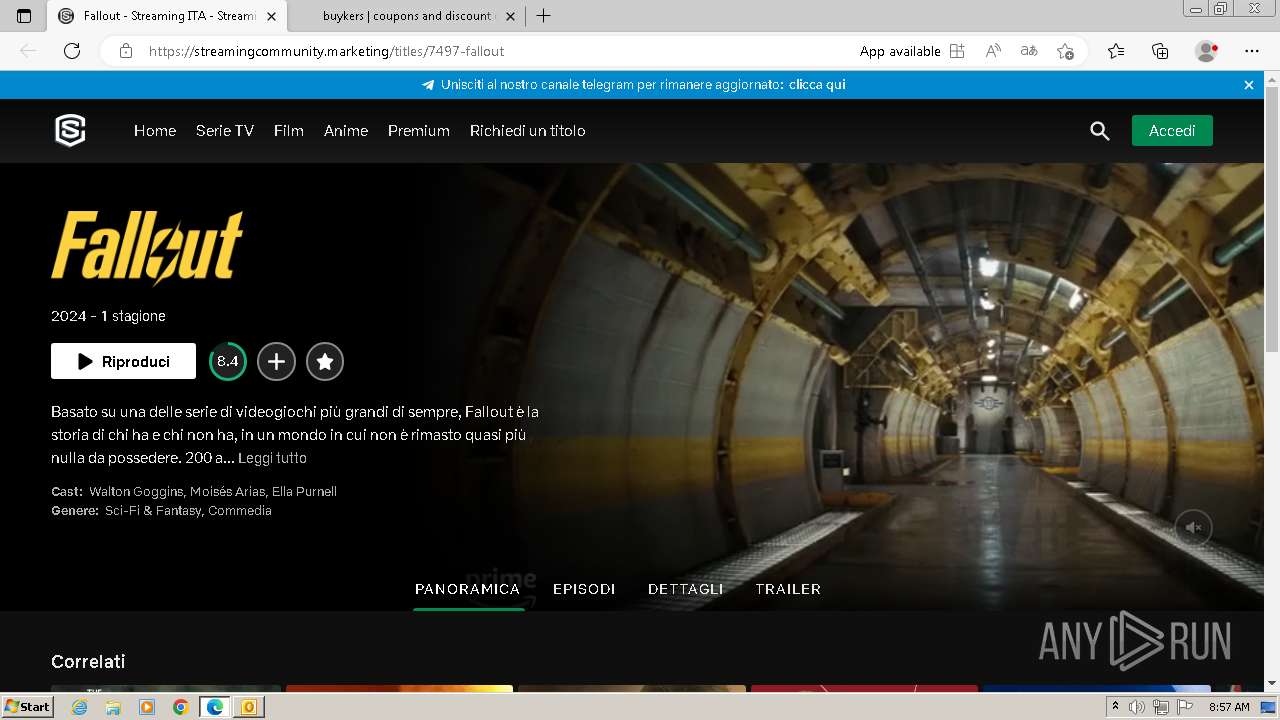Click the App available install icon
This screenshot has width=1280, height=720.
[x=957, y=51]
